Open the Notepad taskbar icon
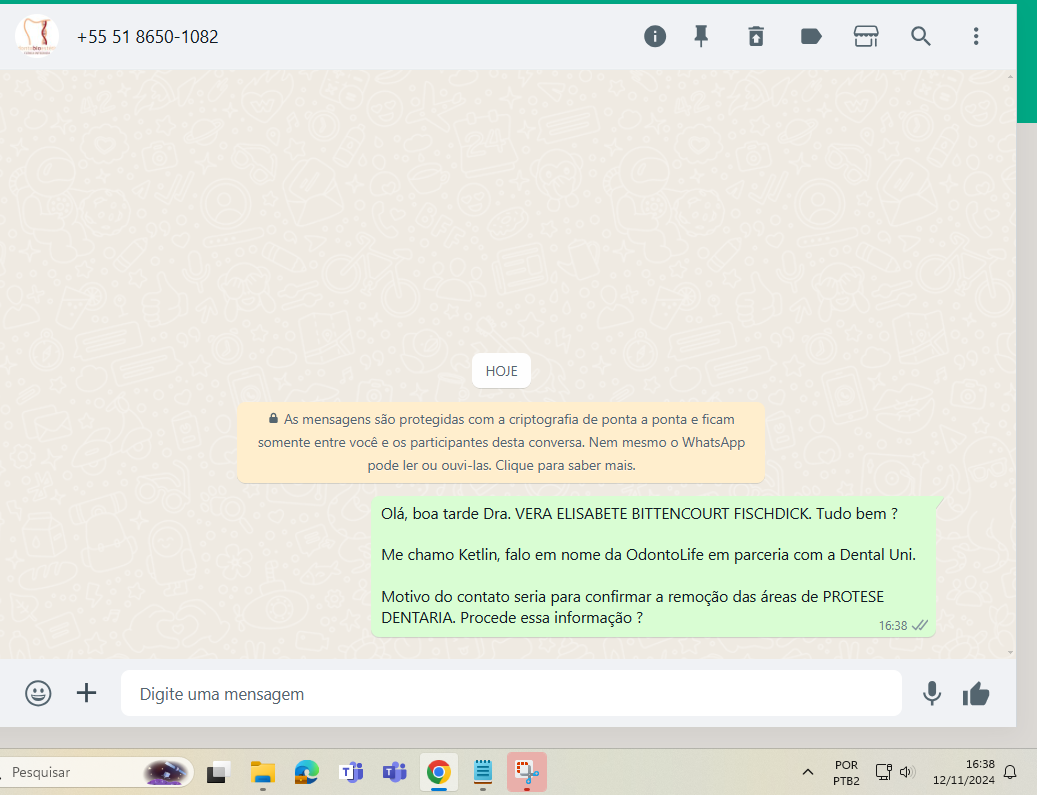Image resolution: width=1037 pixels, height=795 pixels. (483, 772)
